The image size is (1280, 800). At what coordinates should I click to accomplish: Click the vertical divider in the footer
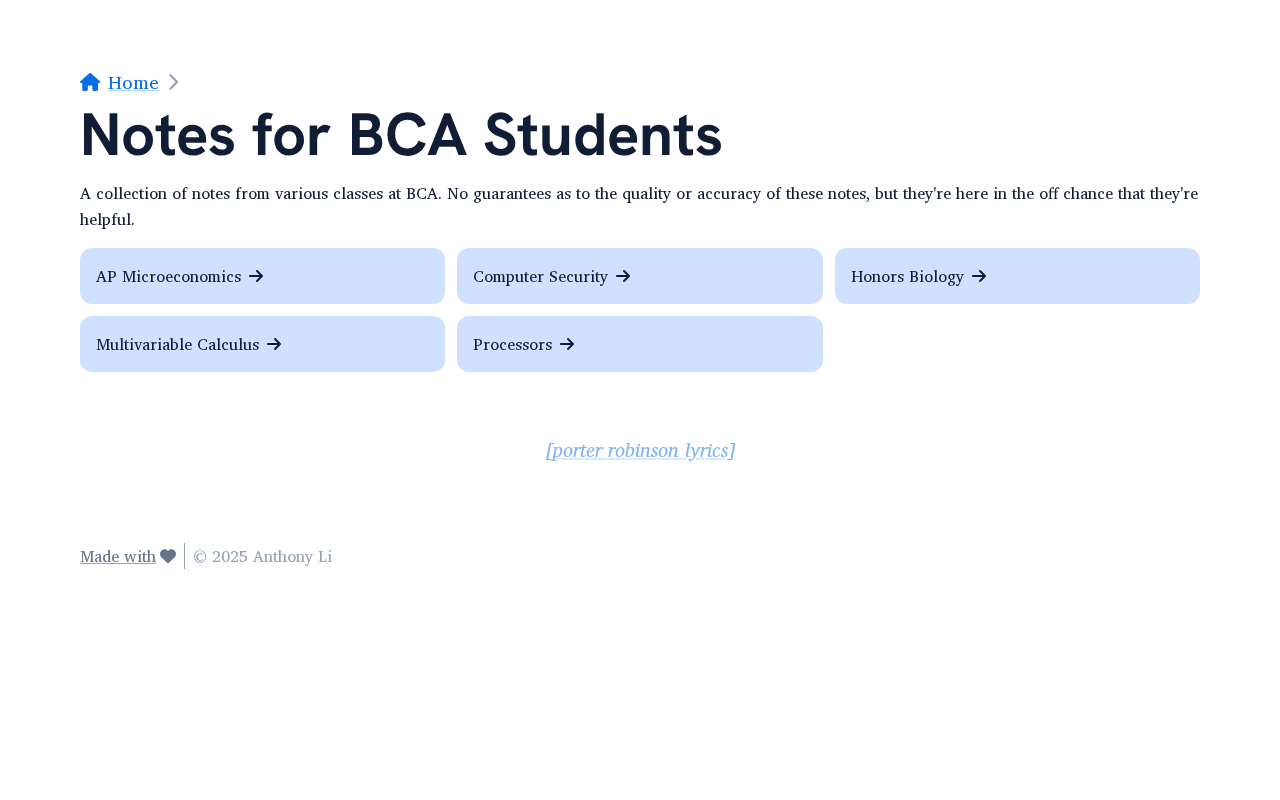click(x=185, y=556)
